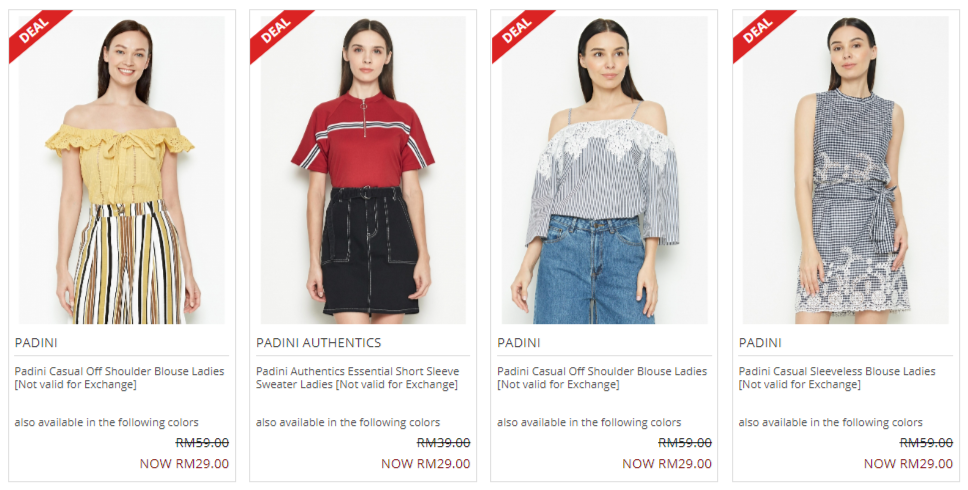Click the crossed-out RM39.00 original price
This screenshot has height=490, width=968.
coord(443,442)
